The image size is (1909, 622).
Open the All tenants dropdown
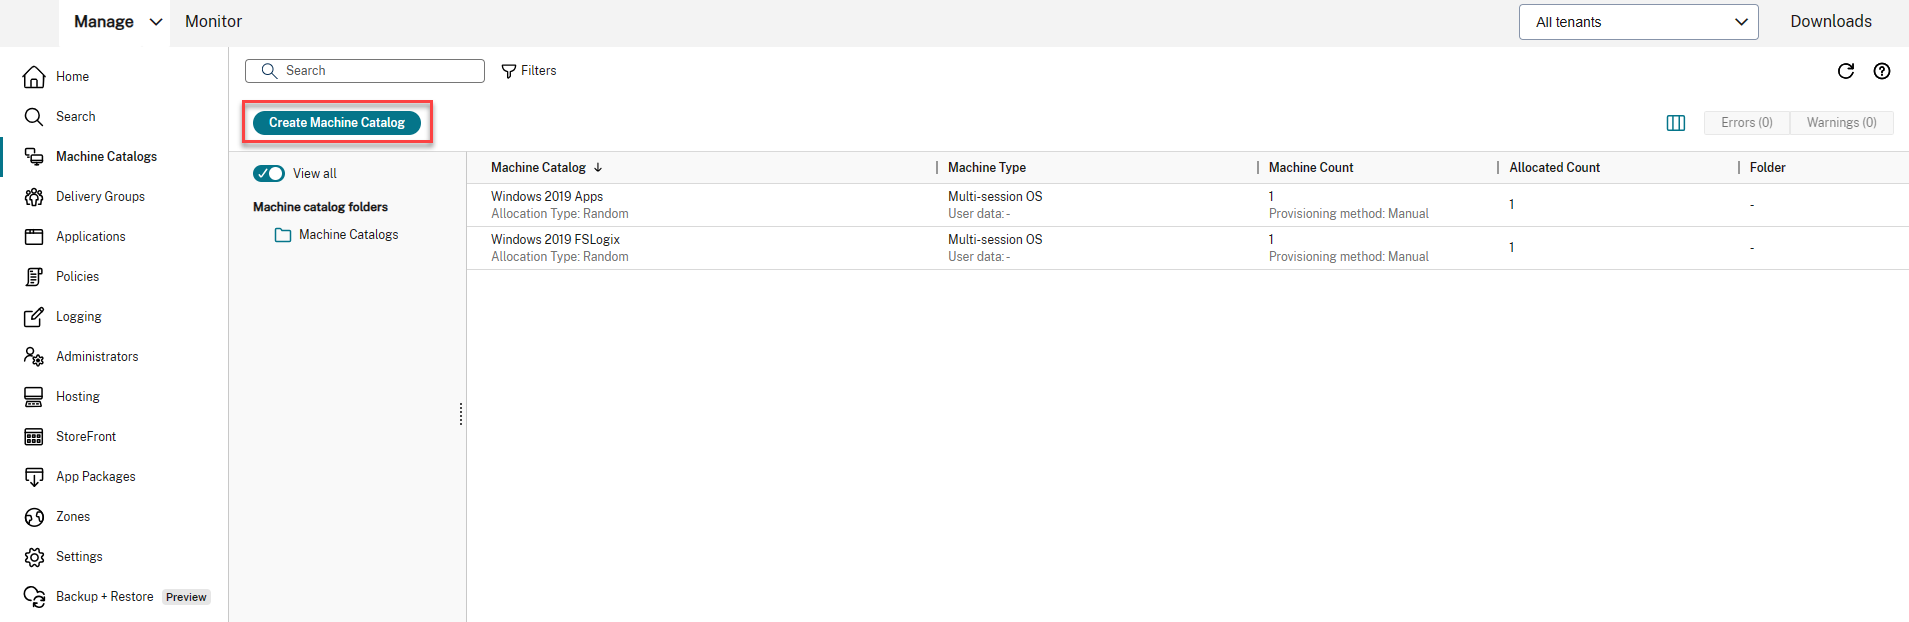(1637, 22)
